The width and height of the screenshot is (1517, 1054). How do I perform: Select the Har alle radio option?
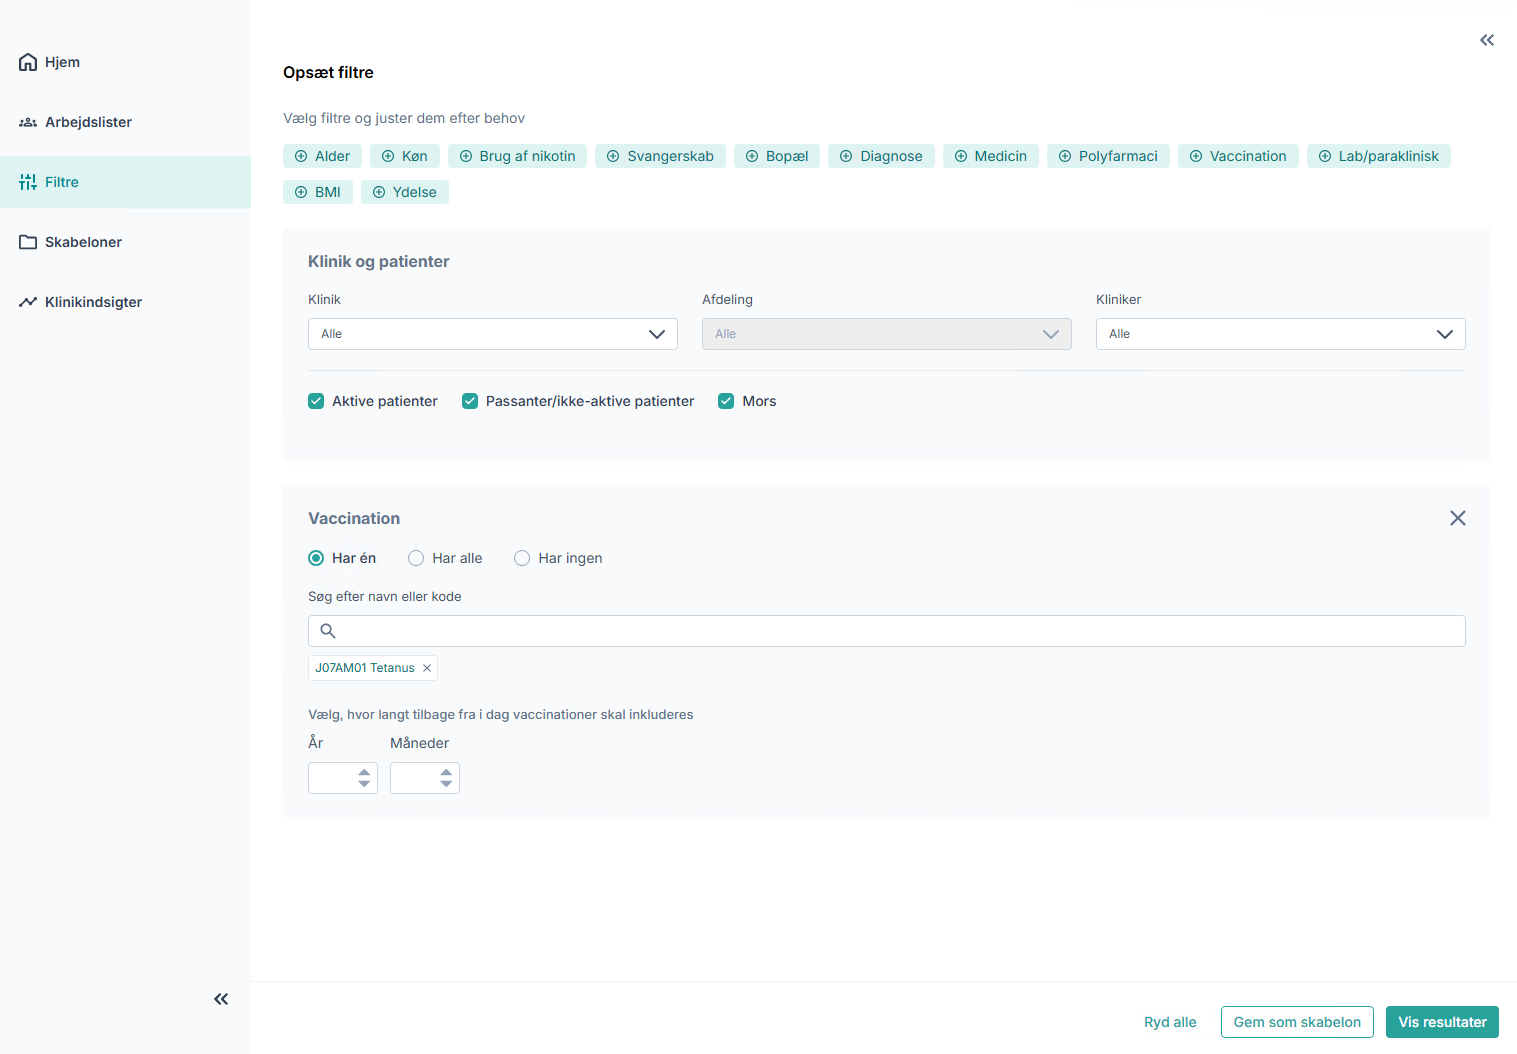(416, 558)
